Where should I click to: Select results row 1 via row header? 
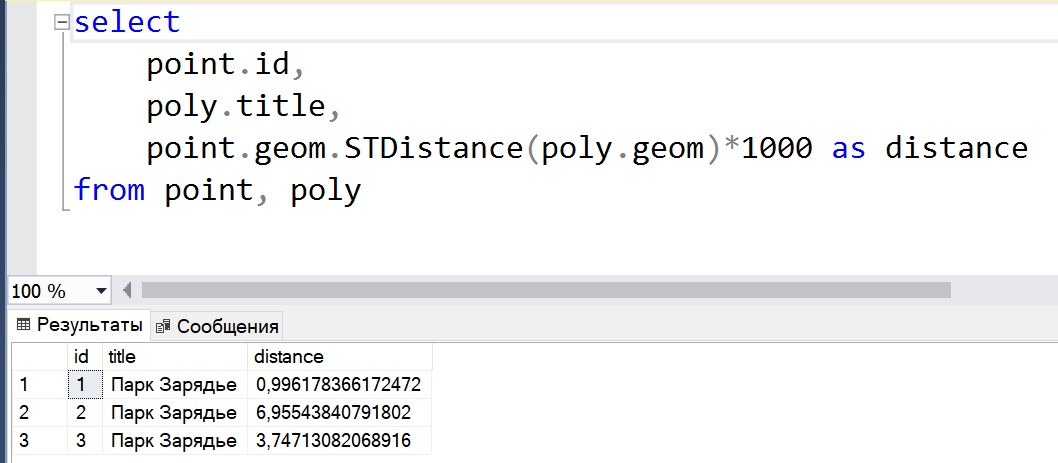click(x=38, y=384)
